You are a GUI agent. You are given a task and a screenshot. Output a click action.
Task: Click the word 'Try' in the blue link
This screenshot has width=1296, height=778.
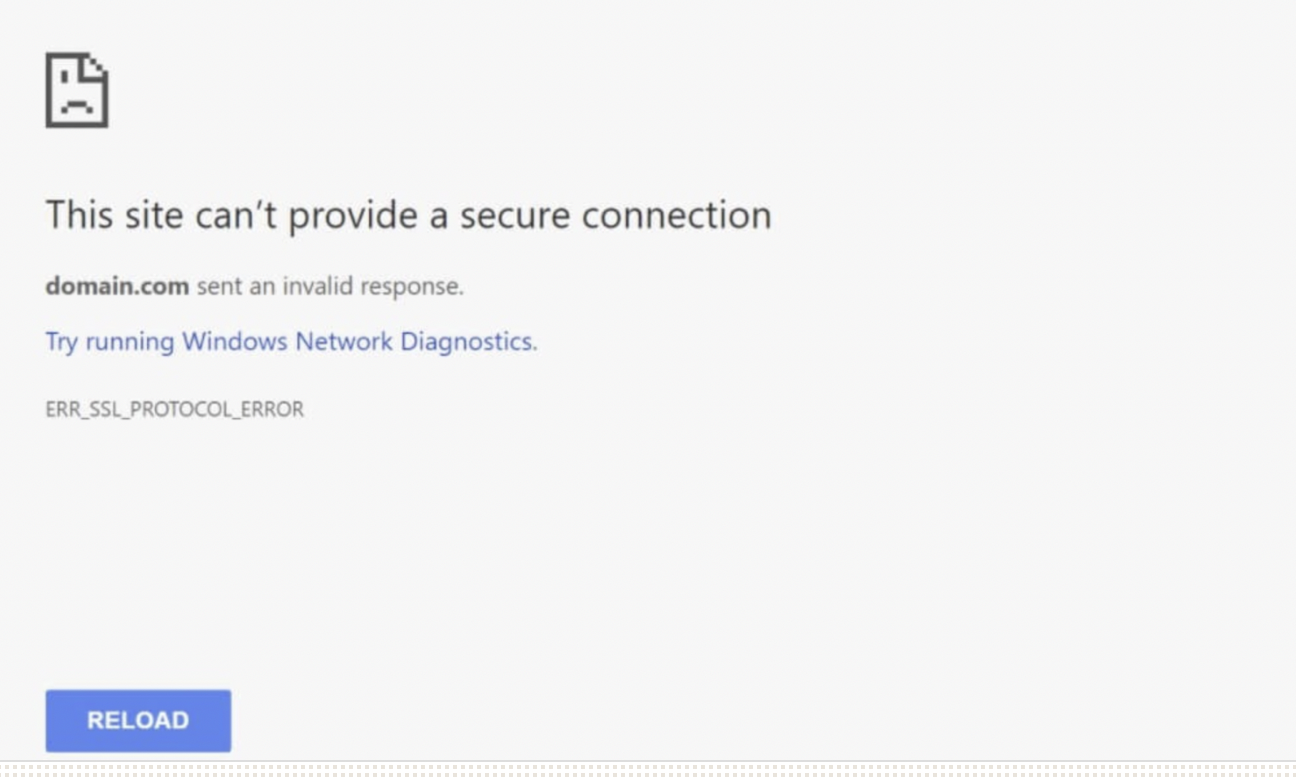point(61,343)
